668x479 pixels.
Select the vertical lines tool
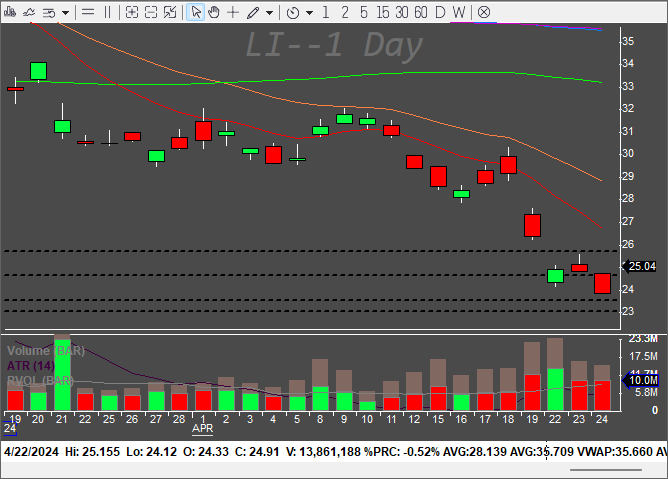coord(107,12)
